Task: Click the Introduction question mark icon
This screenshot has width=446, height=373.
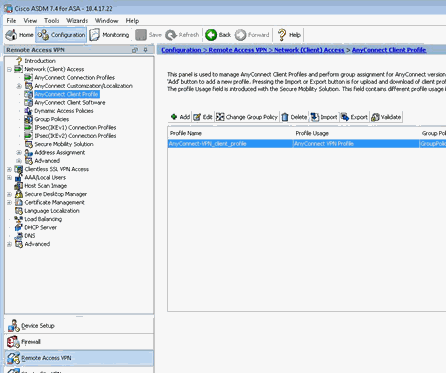Action: (x=19, y=61)
